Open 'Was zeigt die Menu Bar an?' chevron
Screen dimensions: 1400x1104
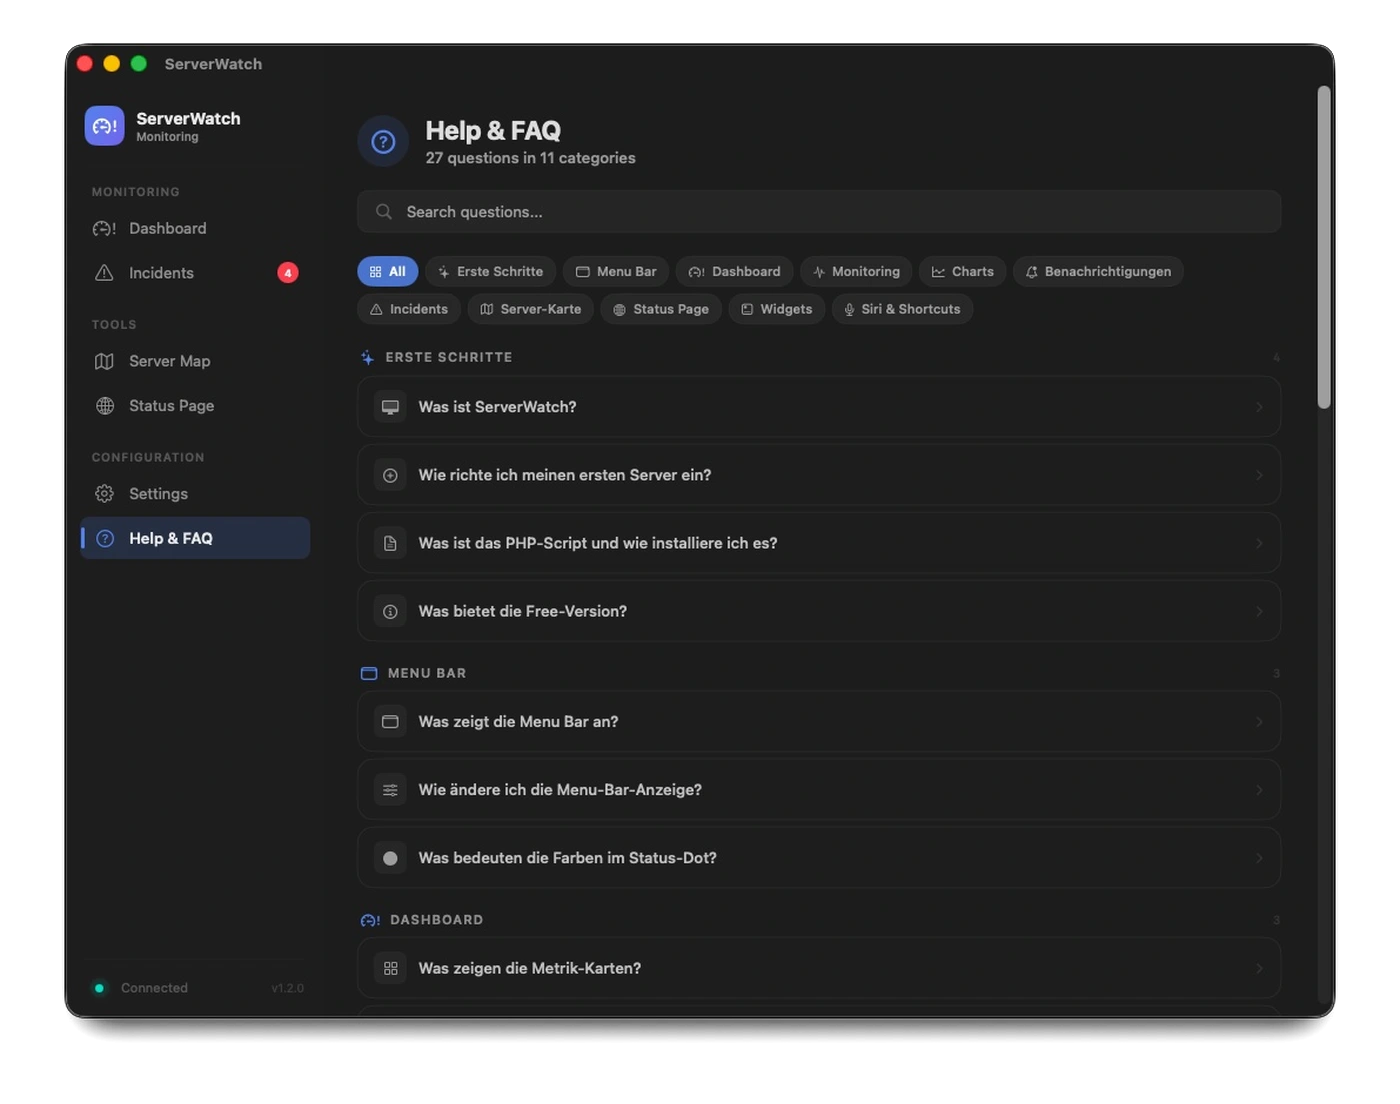[x=1259, y=721]
